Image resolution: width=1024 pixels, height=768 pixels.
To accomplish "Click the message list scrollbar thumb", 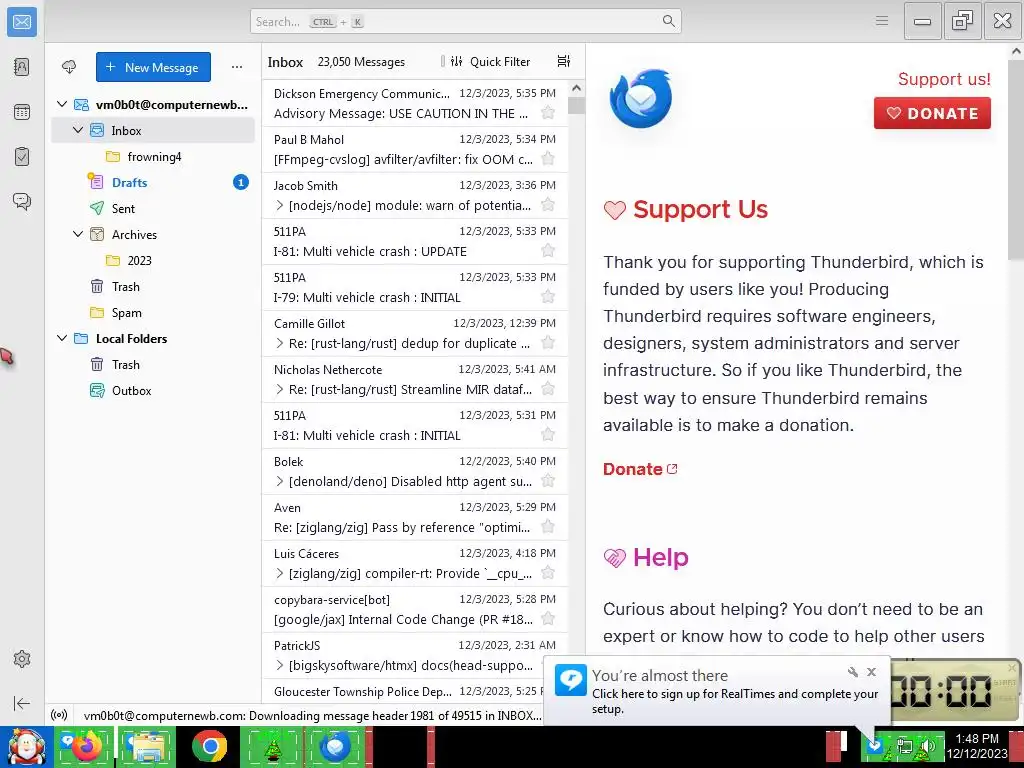I will pos(575,105).
